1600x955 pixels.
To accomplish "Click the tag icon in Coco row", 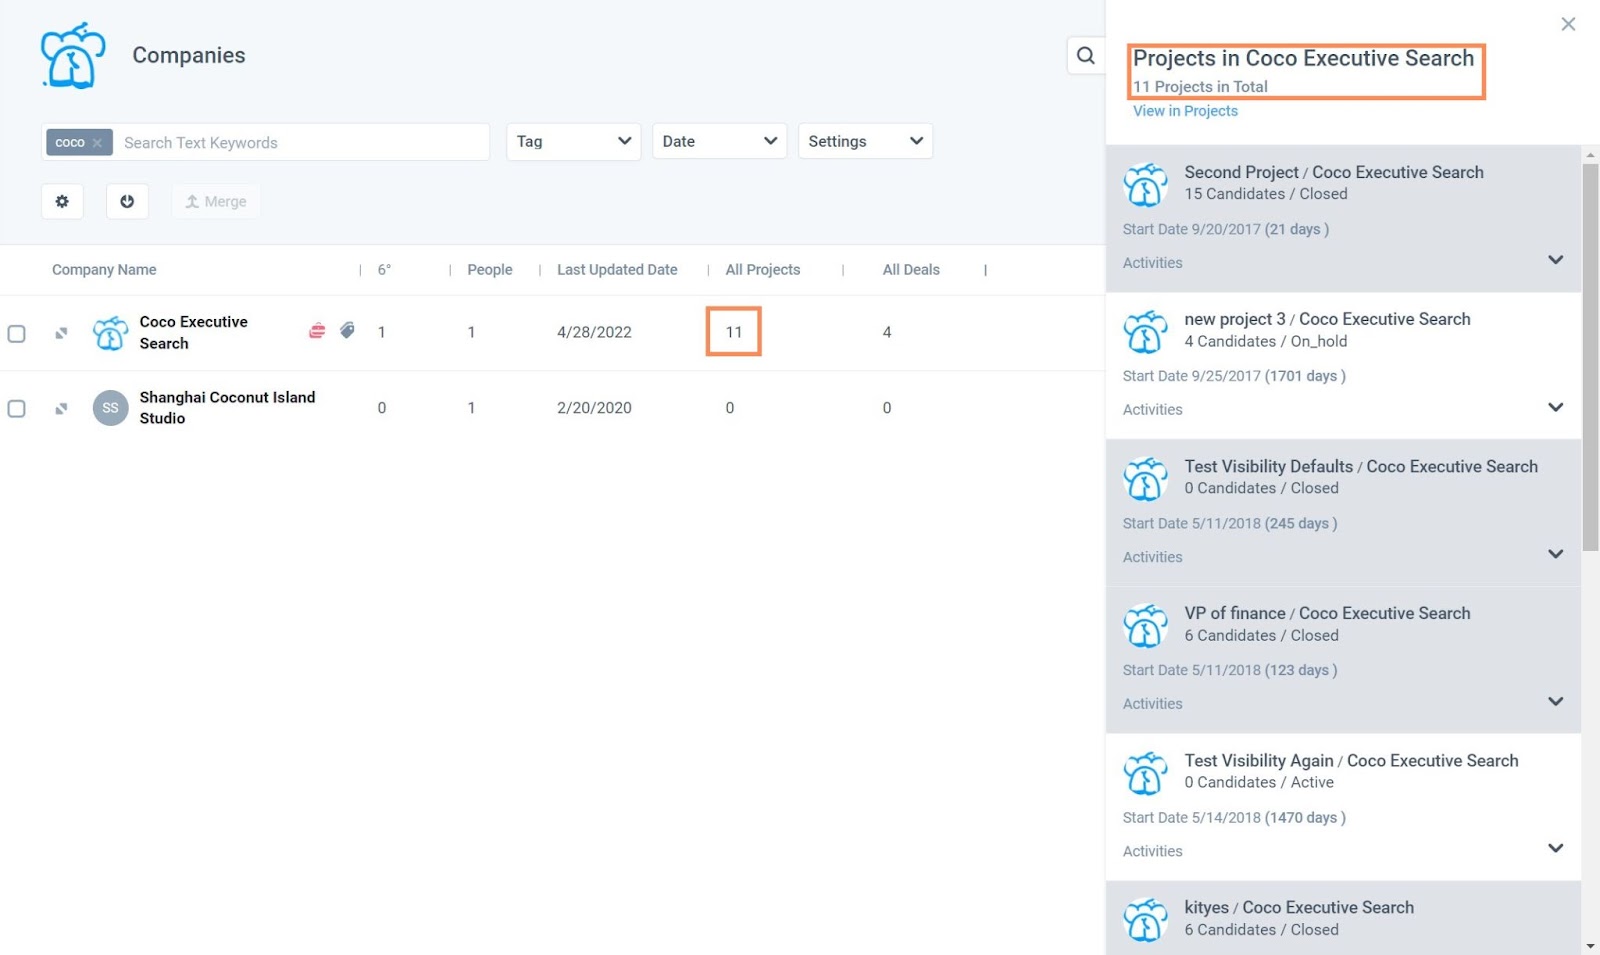I will click(x=347, y=330).
